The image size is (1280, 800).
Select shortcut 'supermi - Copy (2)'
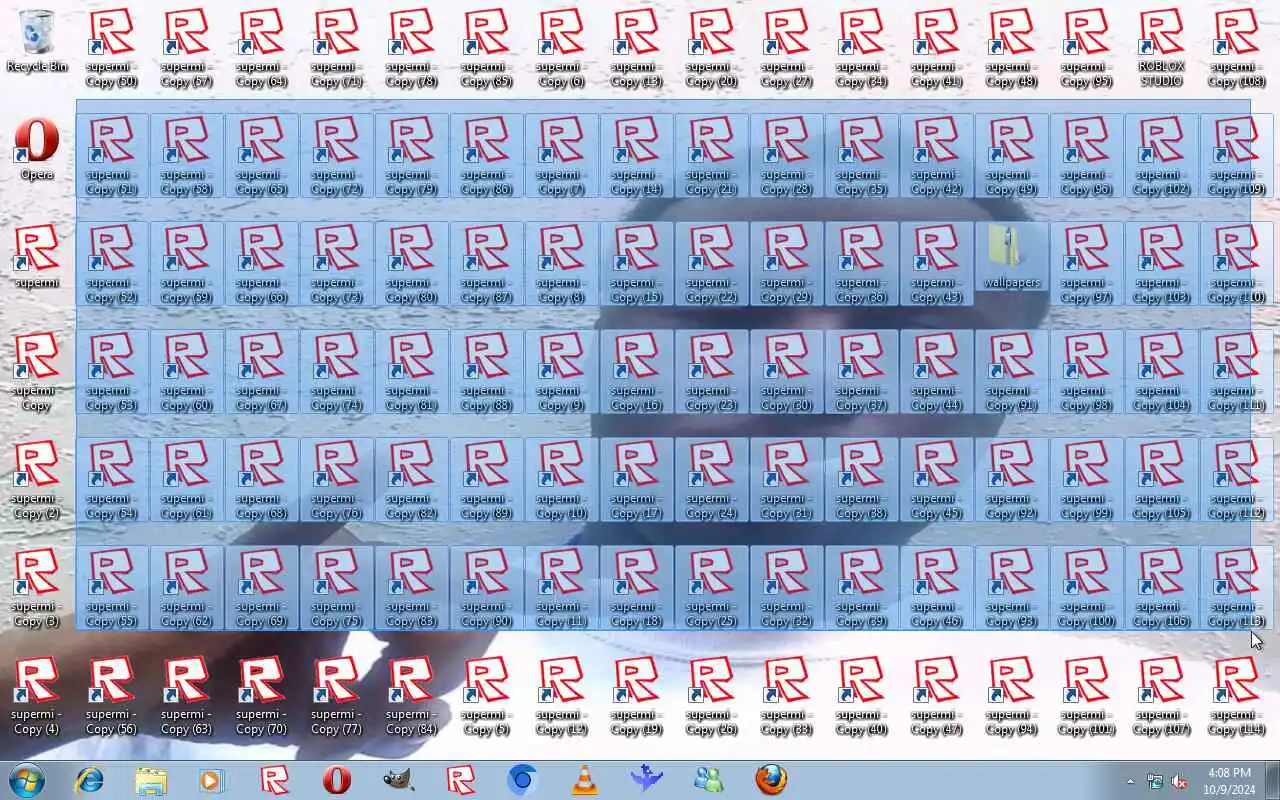click(x=37, y=480)
